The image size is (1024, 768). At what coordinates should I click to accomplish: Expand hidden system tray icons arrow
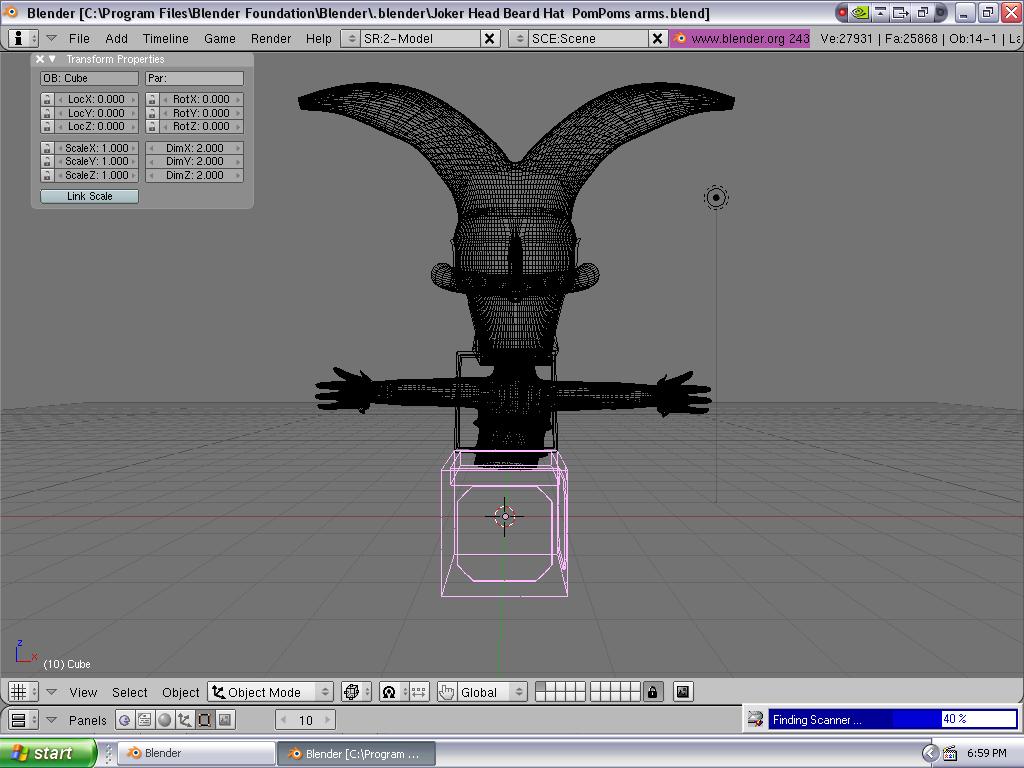pyautogui.click(x=930, y=753)
